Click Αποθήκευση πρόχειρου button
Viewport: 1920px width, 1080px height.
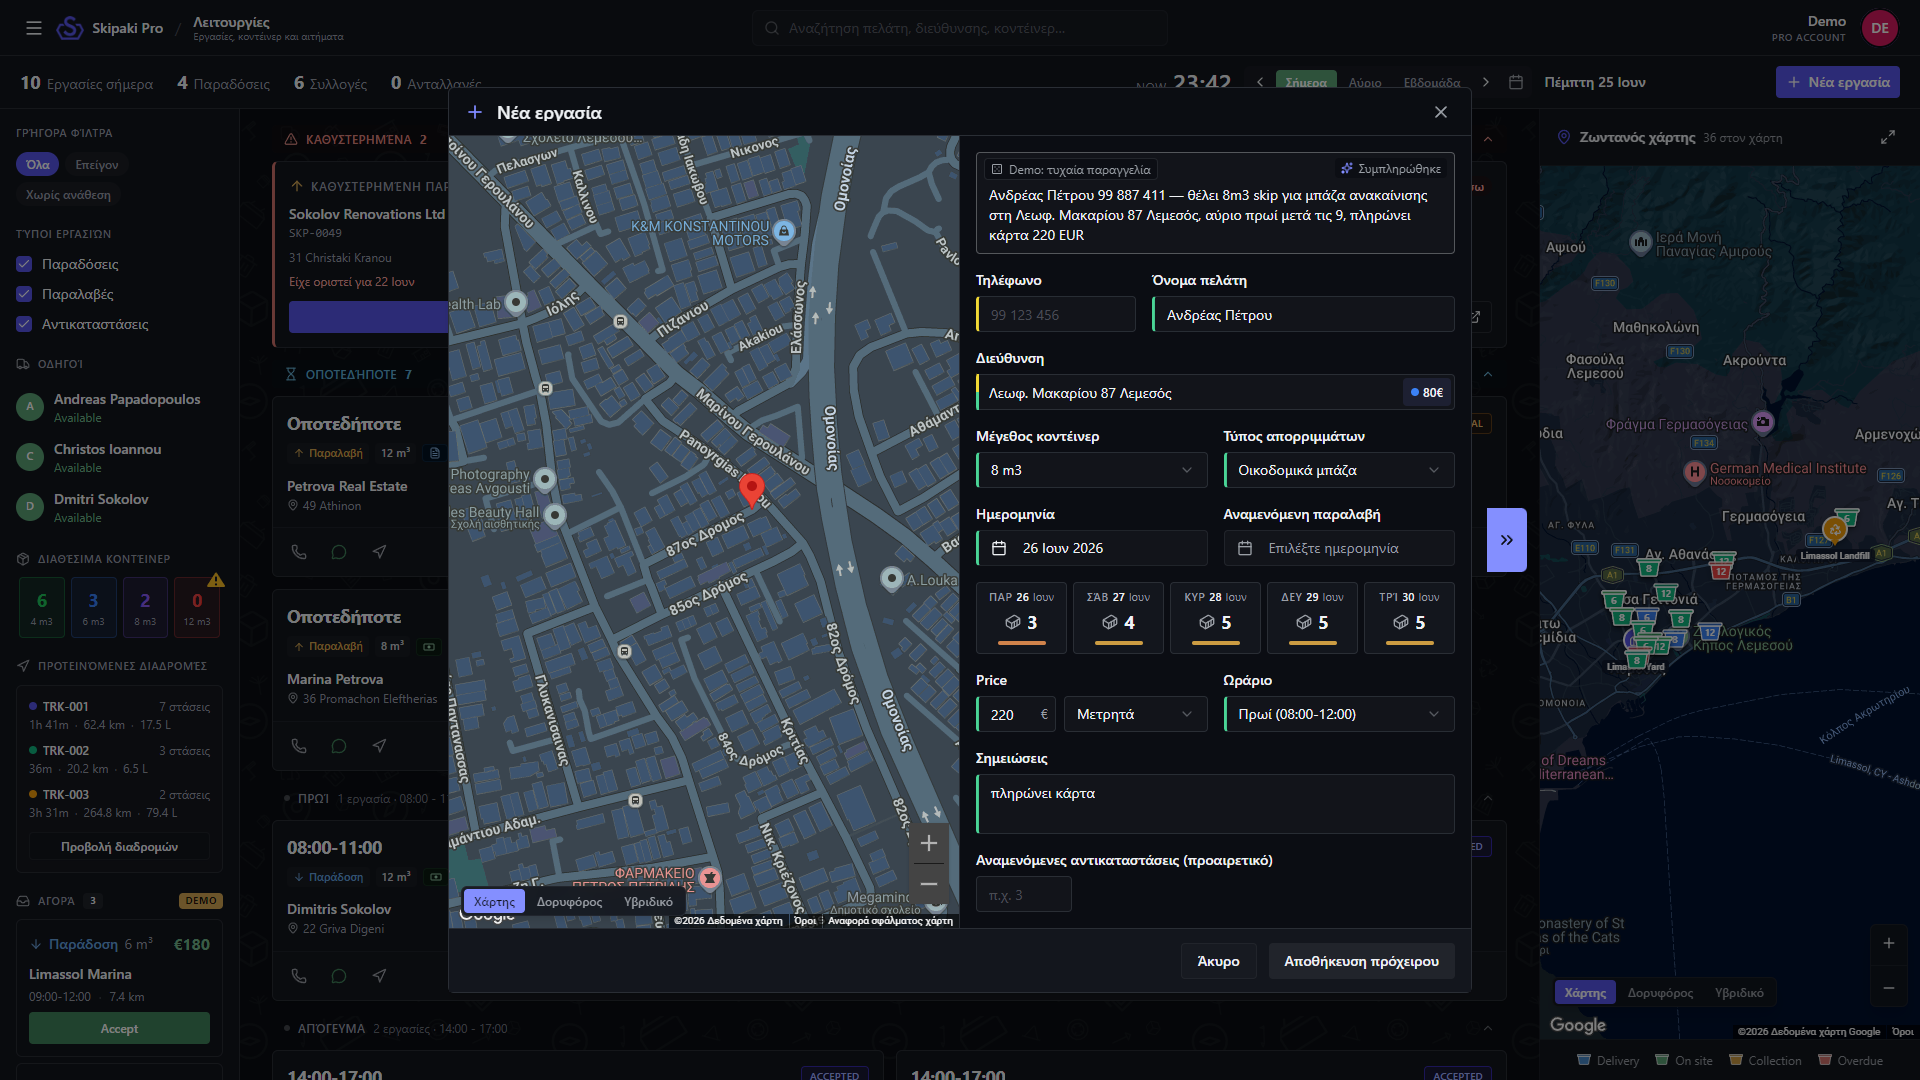coord(1361,961)
